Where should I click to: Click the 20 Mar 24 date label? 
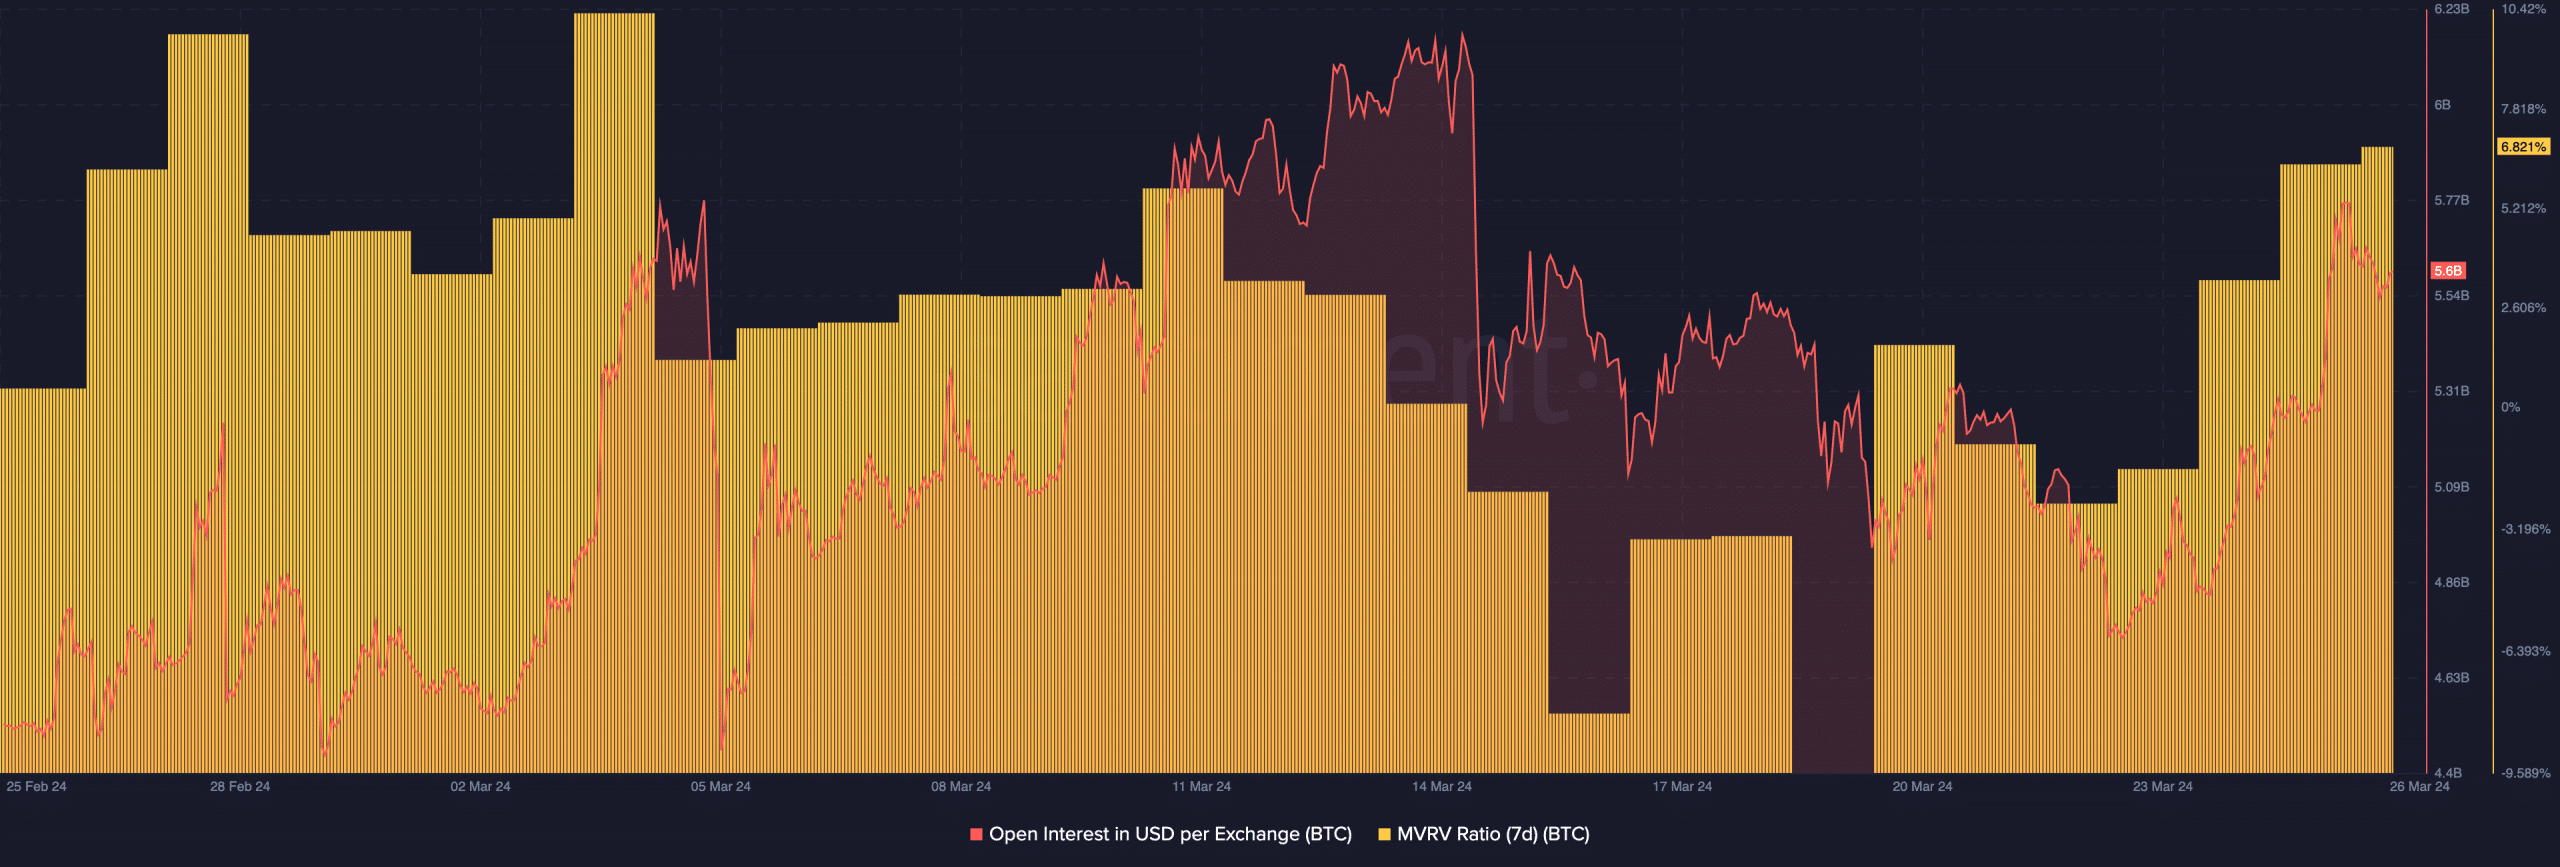1922,787
